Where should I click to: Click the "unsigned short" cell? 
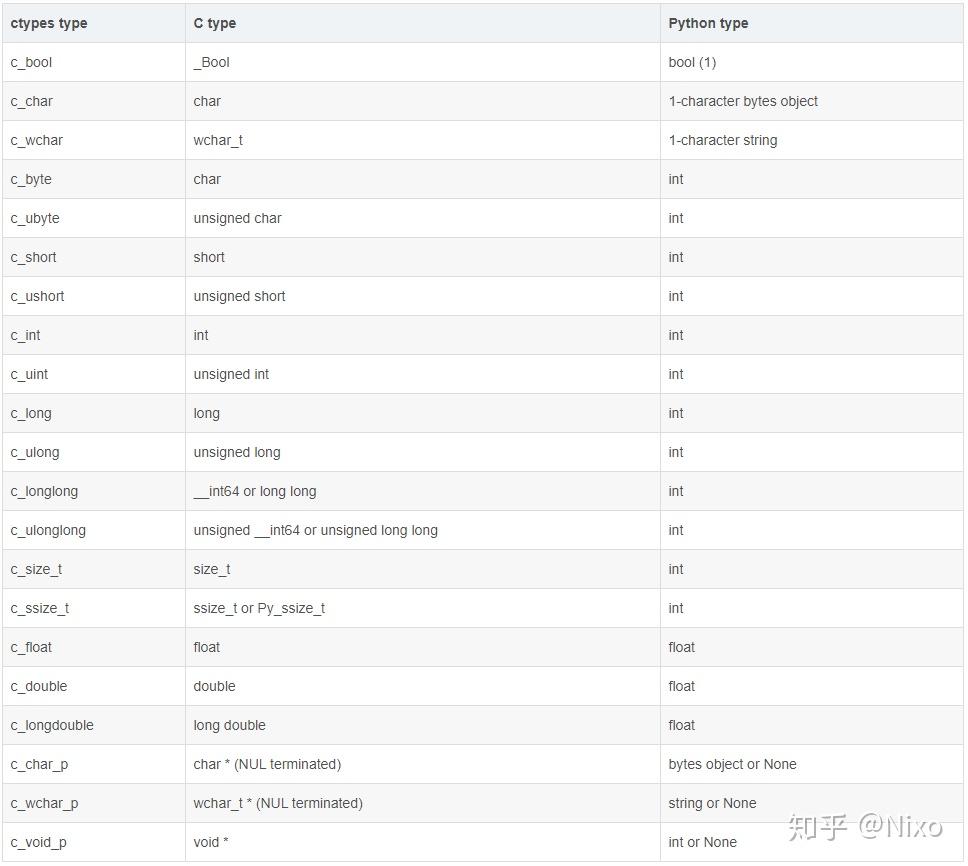point(240,296)
